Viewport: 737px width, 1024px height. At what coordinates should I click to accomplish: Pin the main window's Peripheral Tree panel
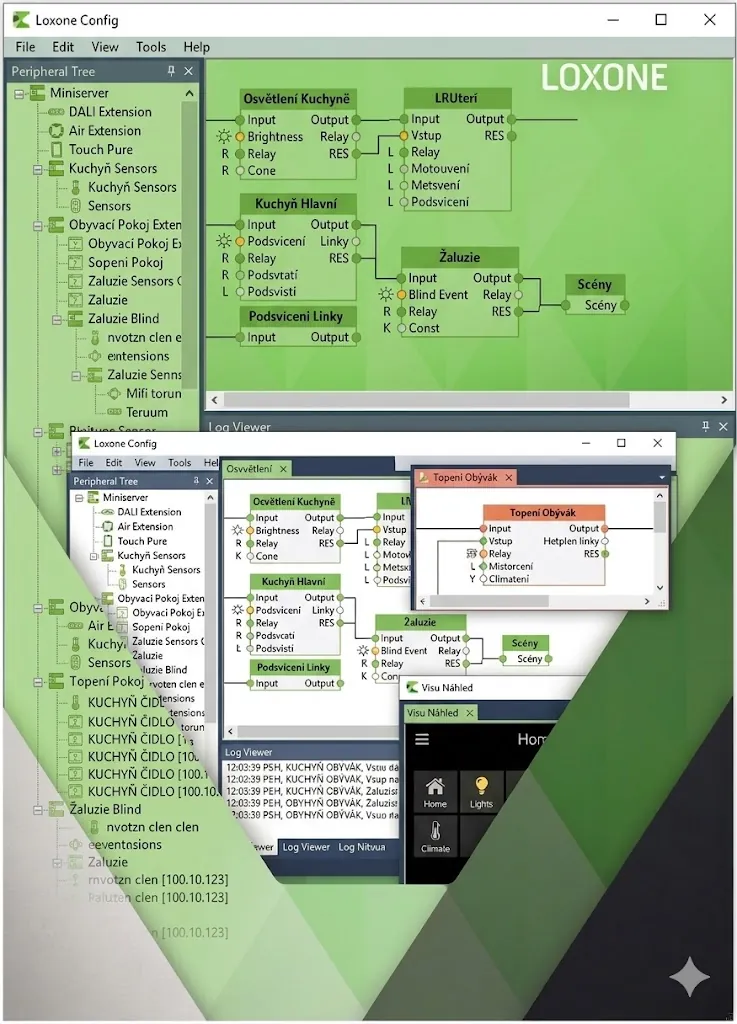(x=171, y=71)
